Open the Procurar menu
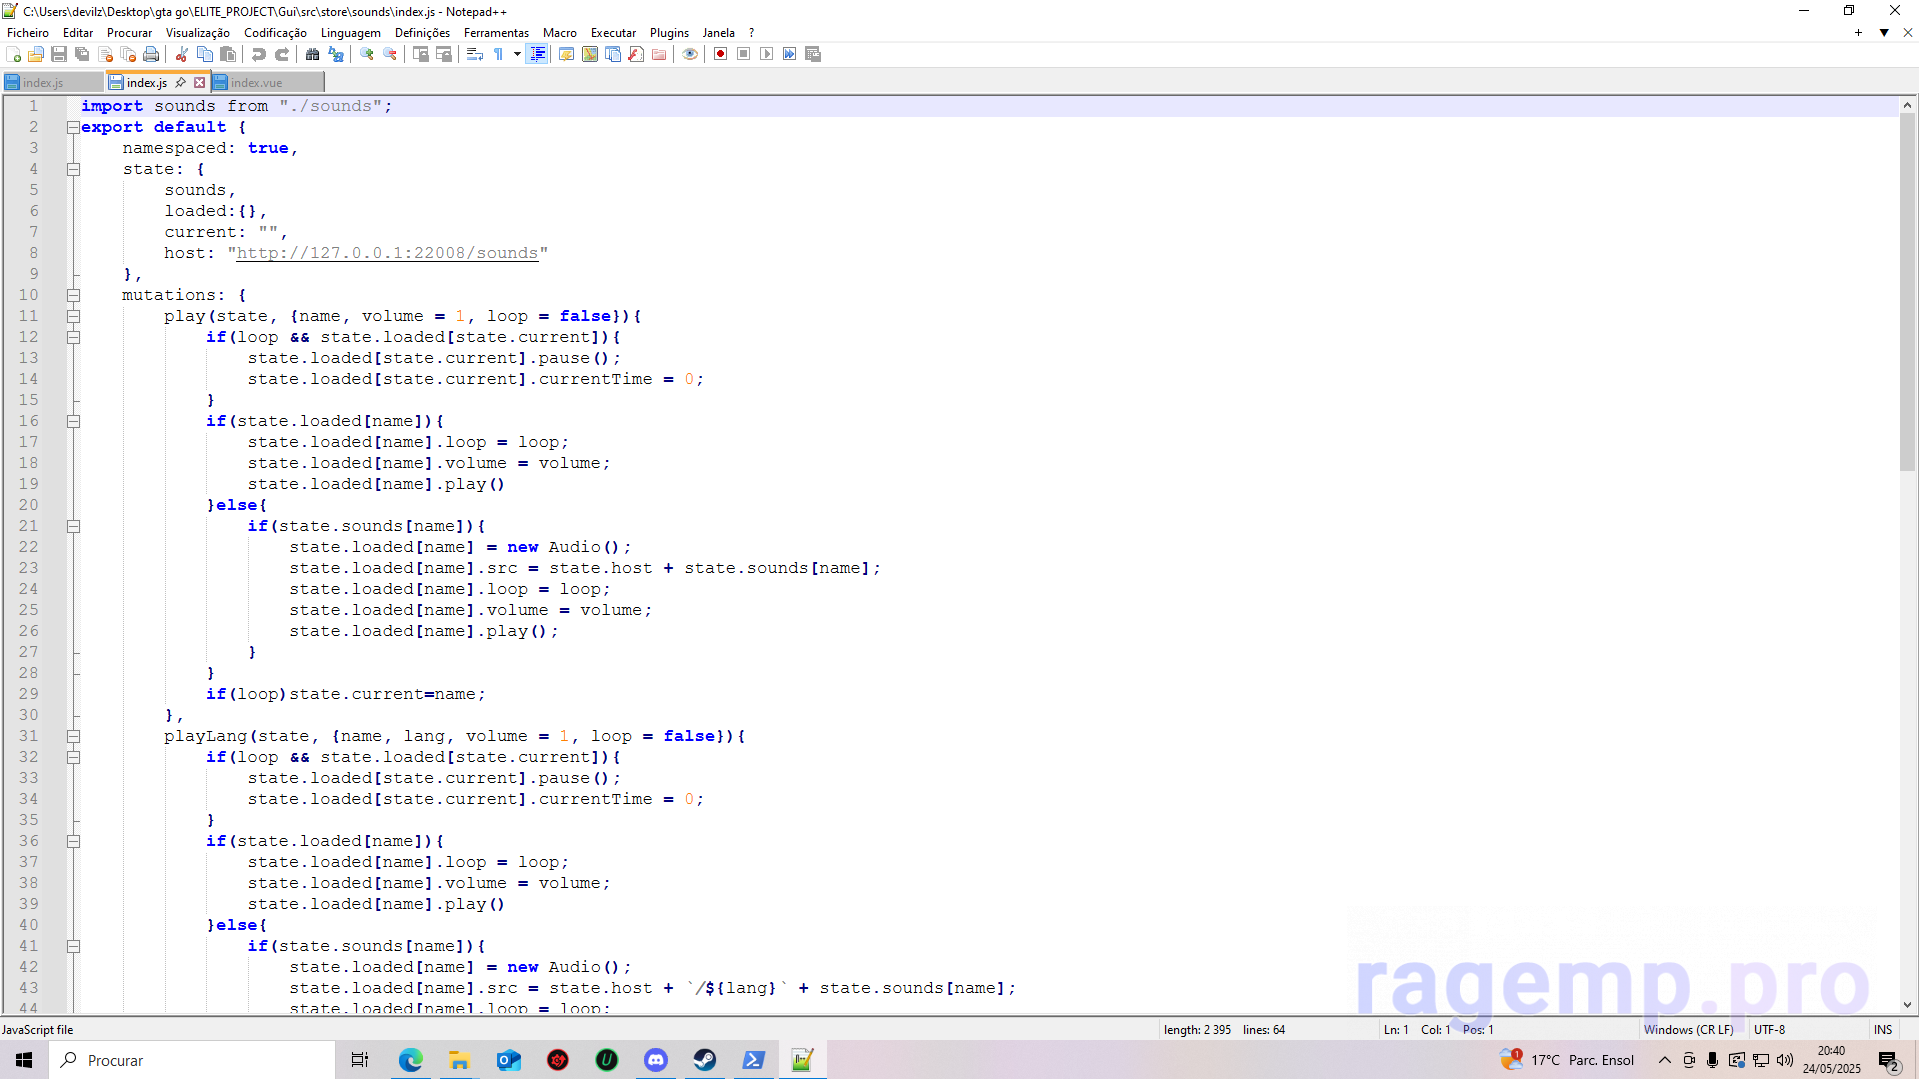 130,33
